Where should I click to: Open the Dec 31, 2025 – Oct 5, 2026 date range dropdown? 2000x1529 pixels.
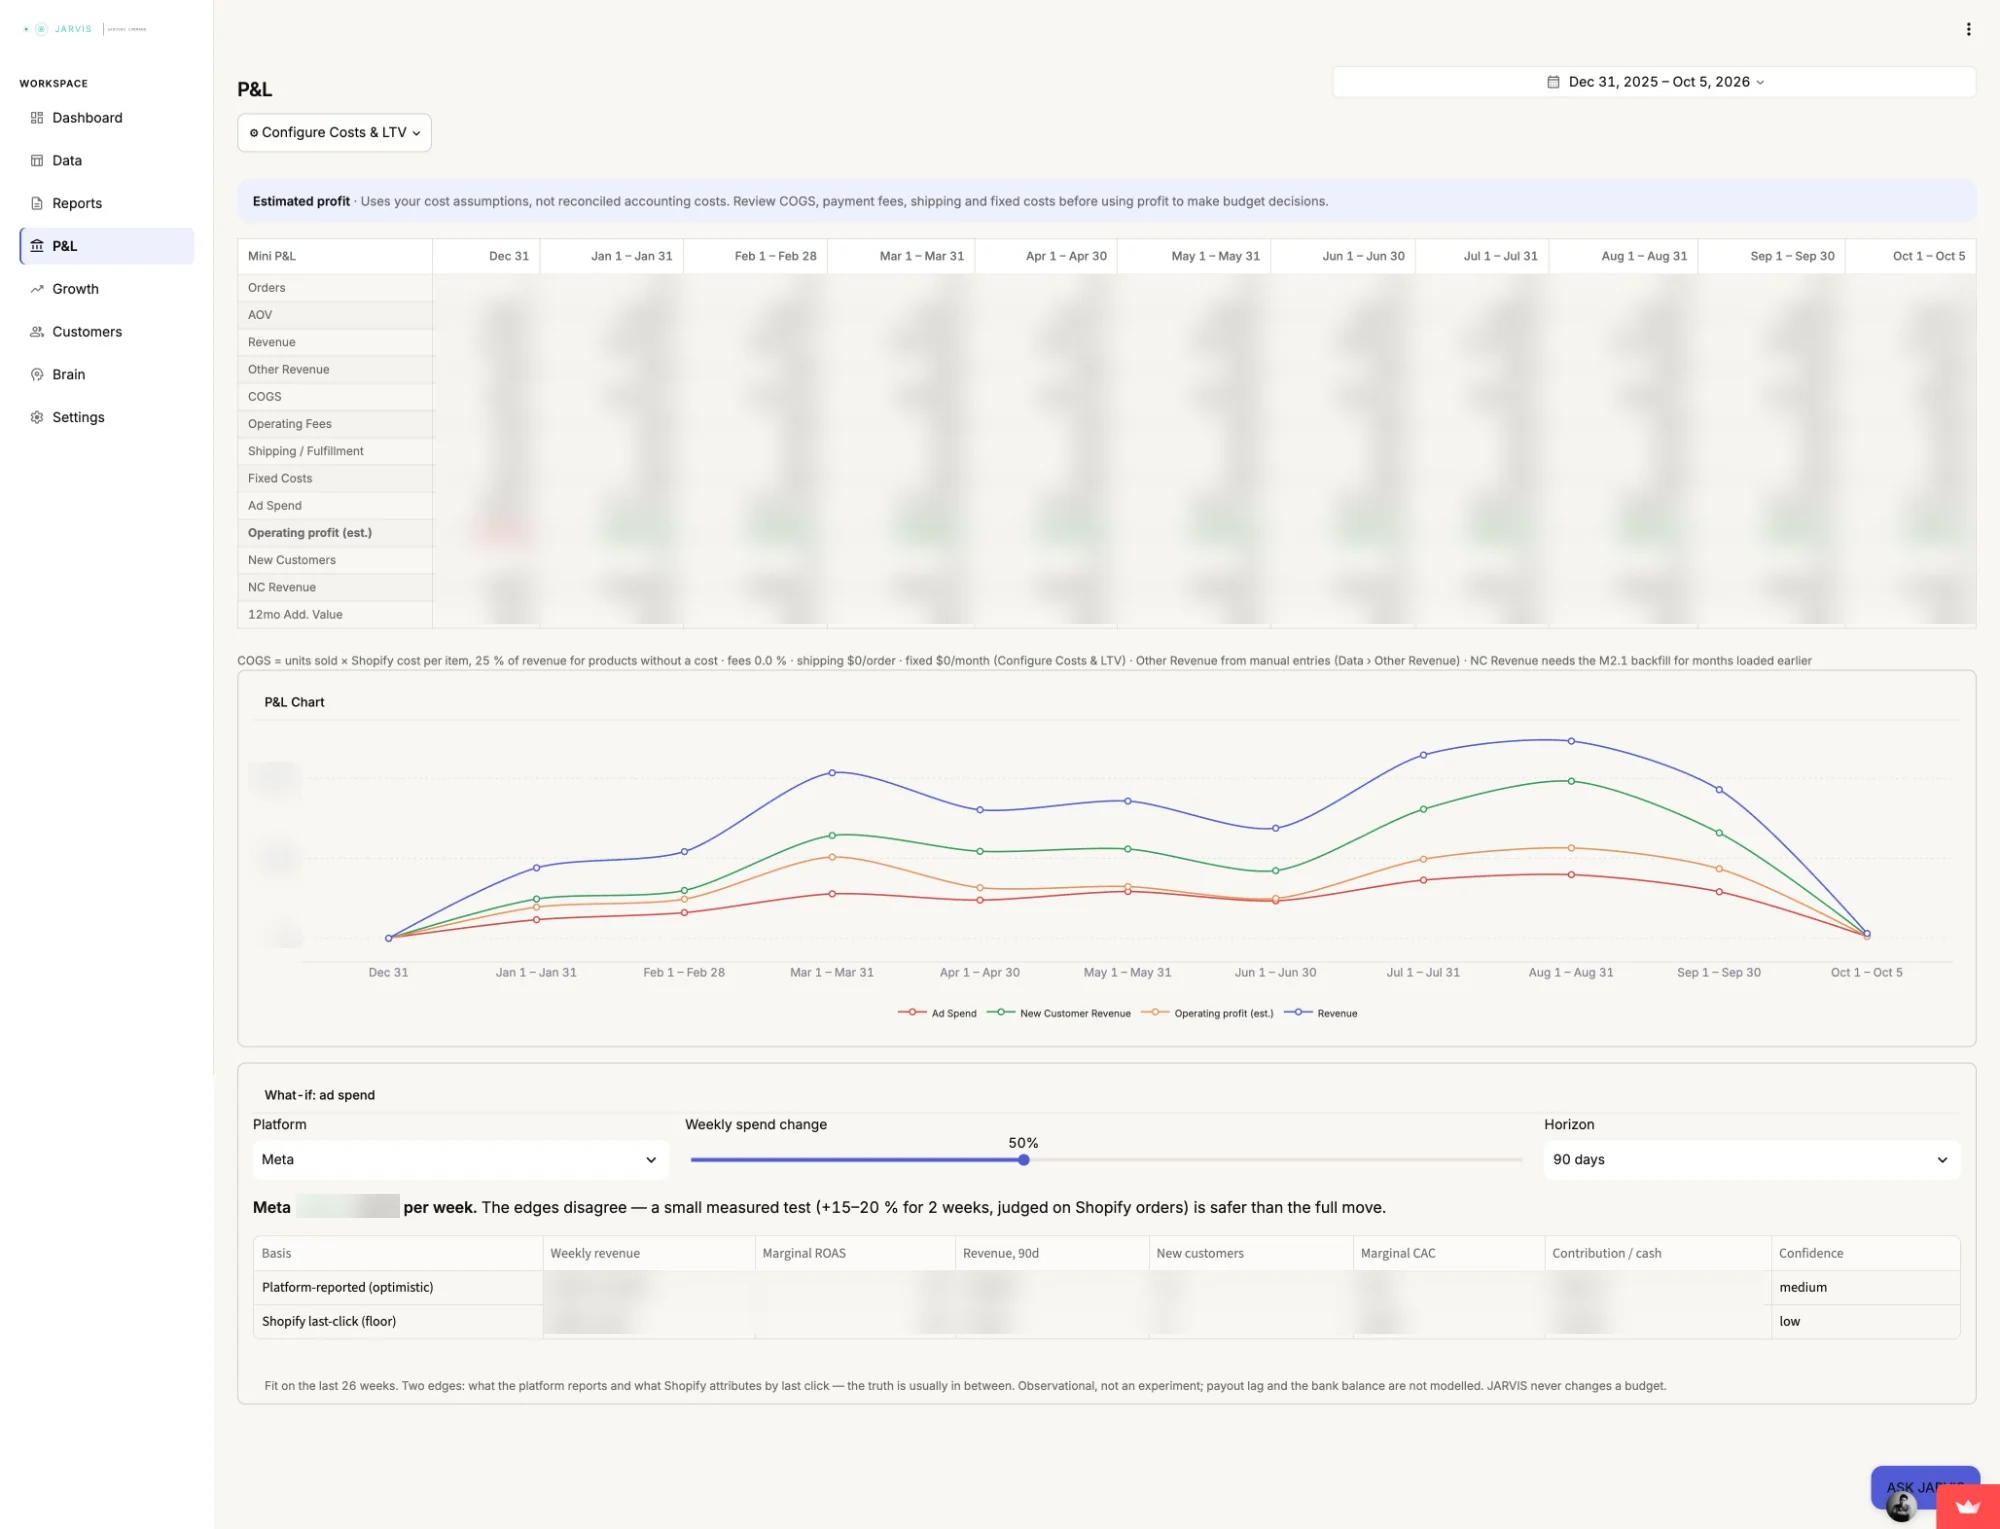point(1654,82)
